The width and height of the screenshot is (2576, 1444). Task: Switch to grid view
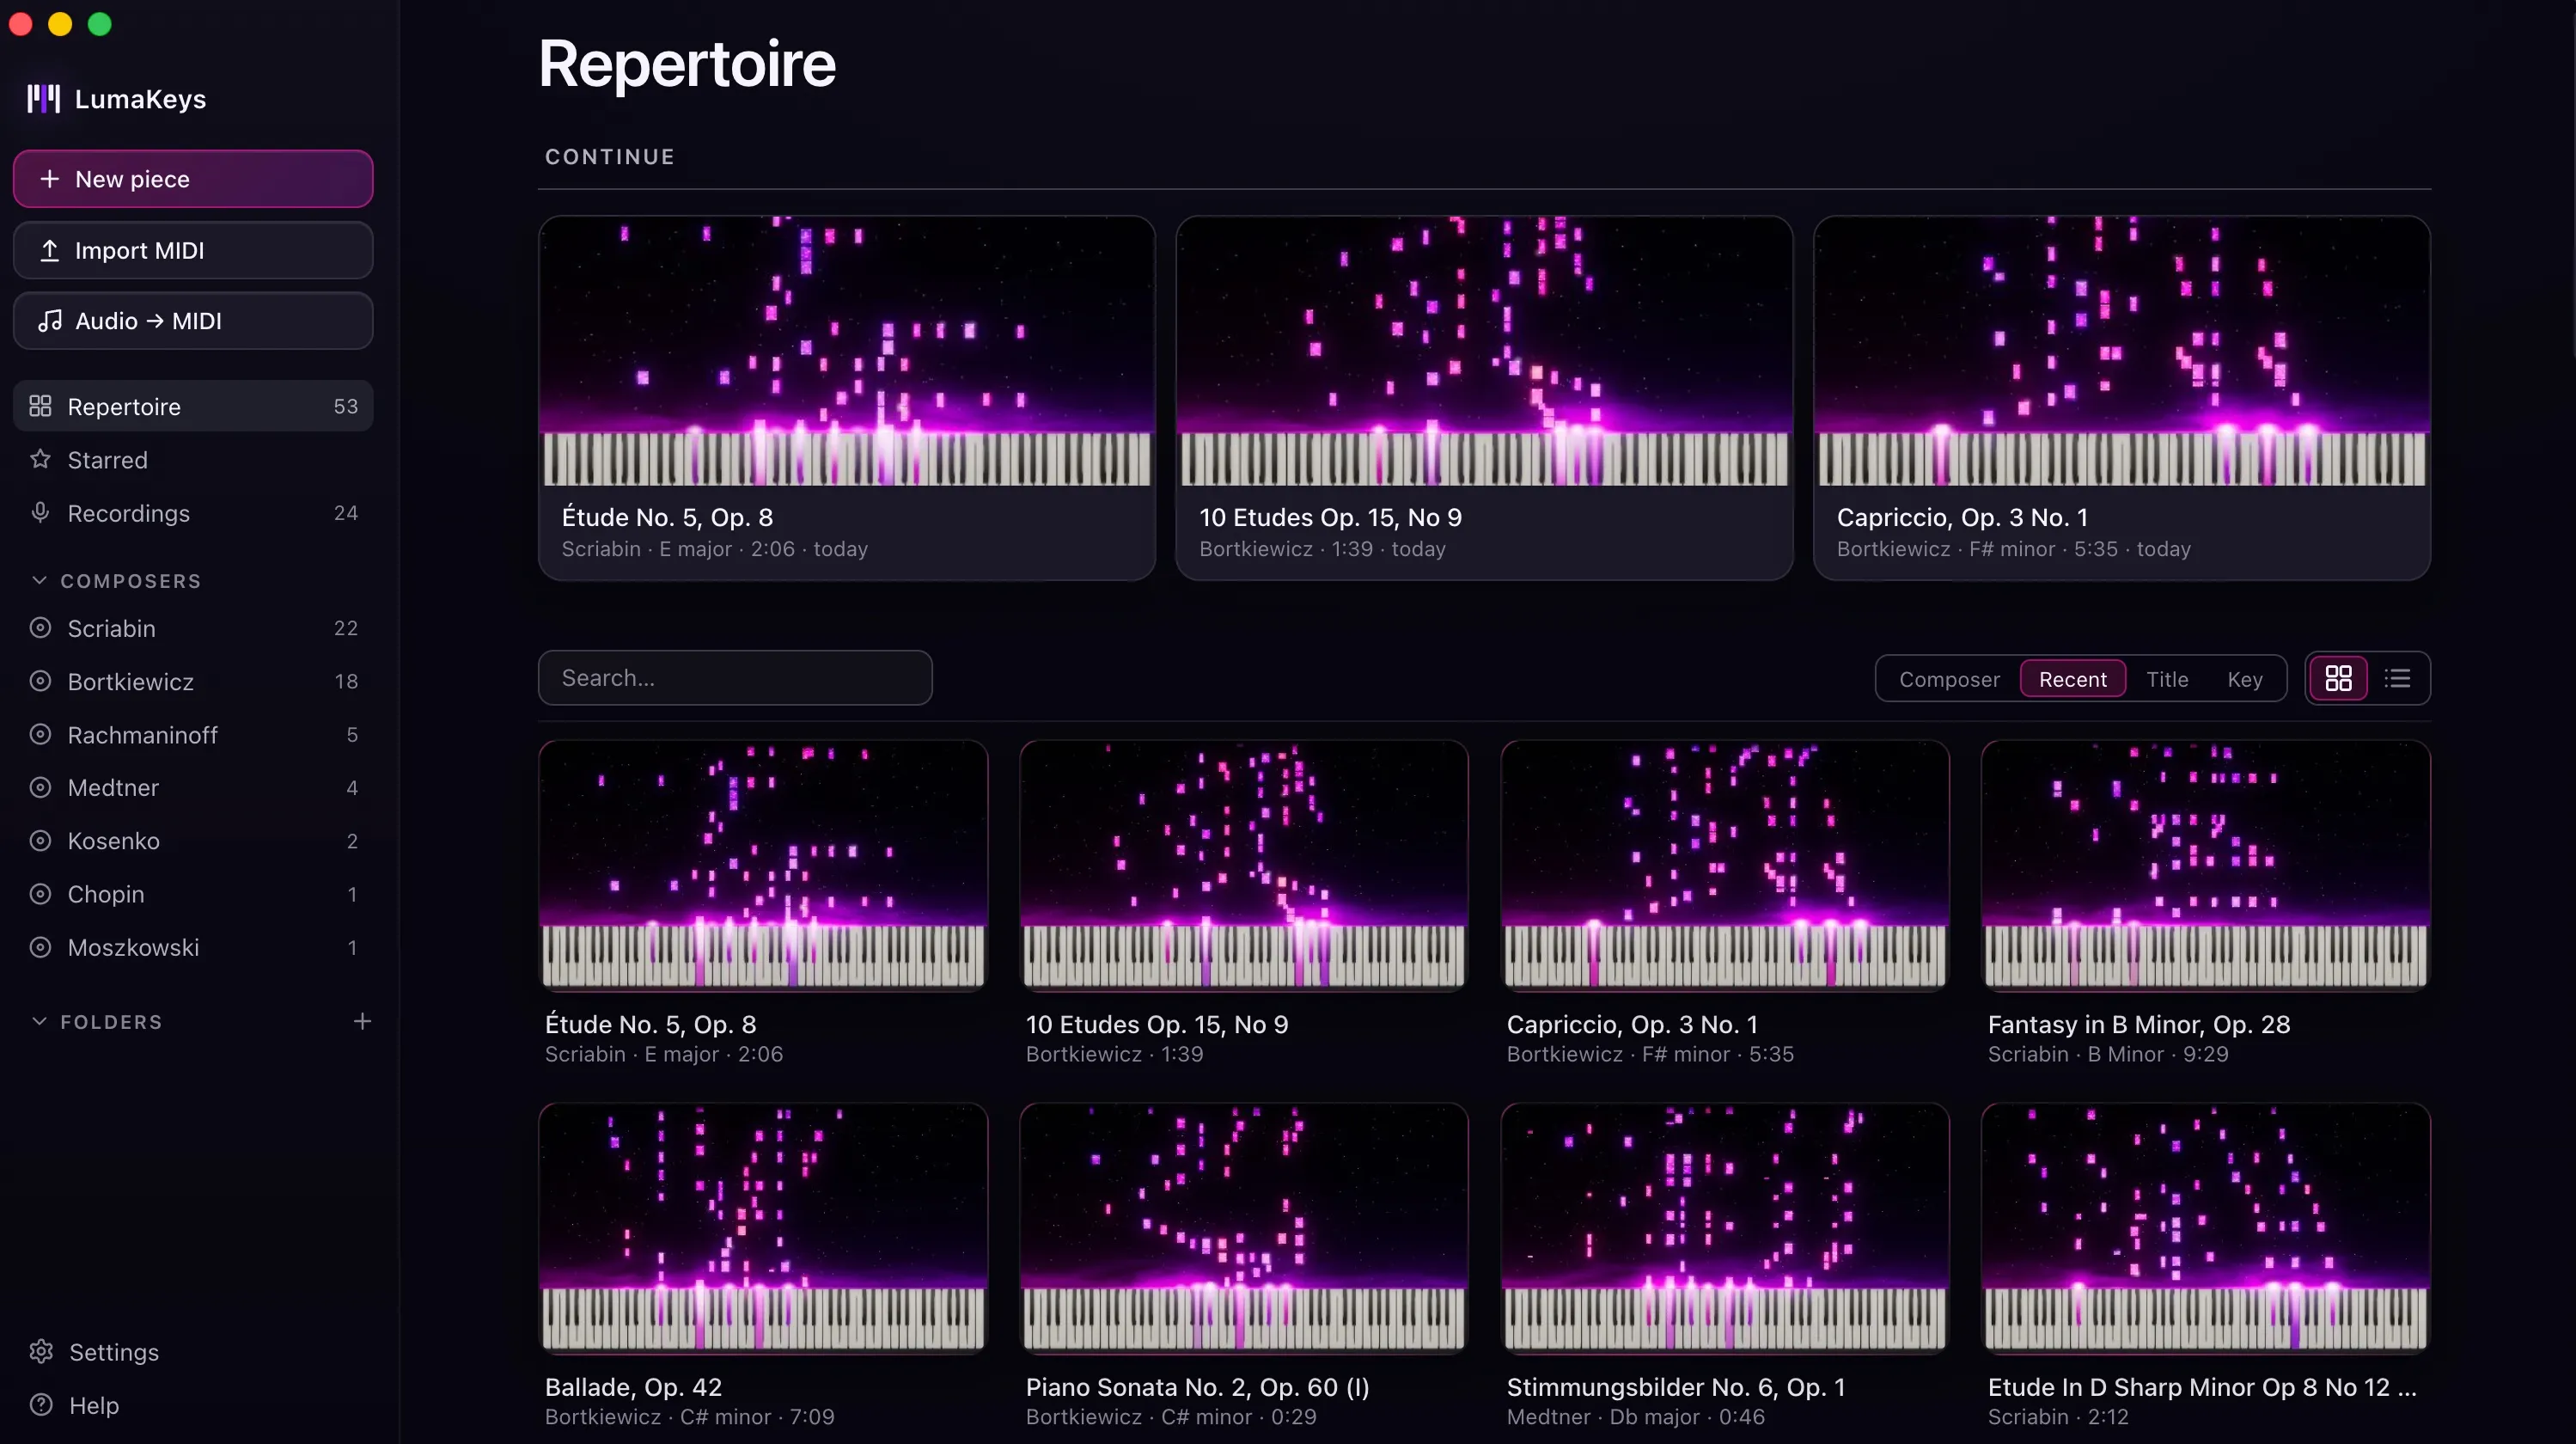[2338, 679]
